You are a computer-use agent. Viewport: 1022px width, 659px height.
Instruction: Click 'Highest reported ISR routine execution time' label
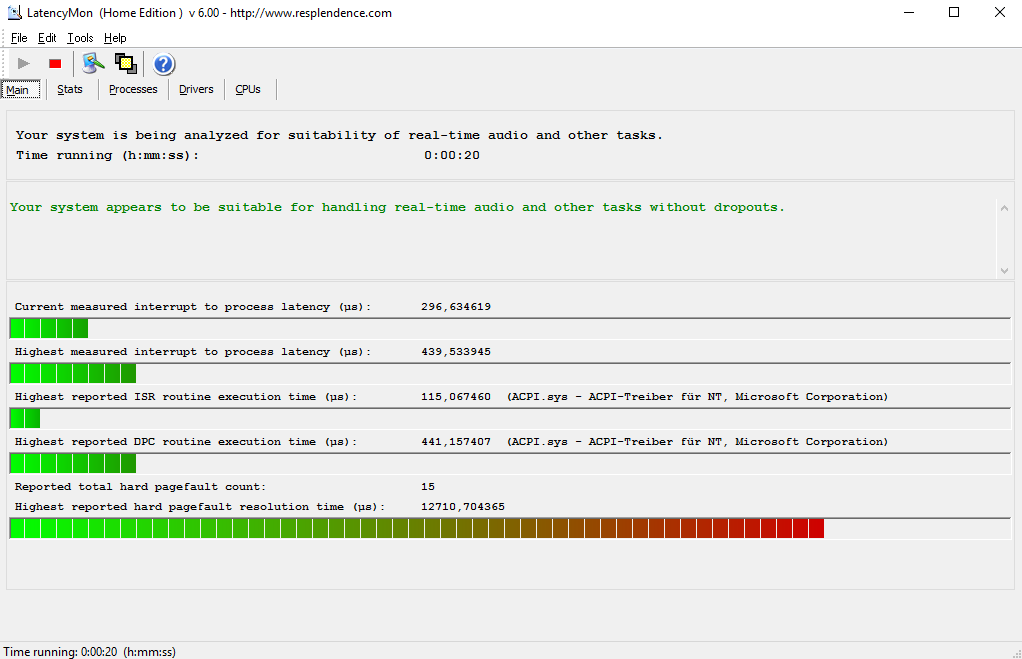186,396
